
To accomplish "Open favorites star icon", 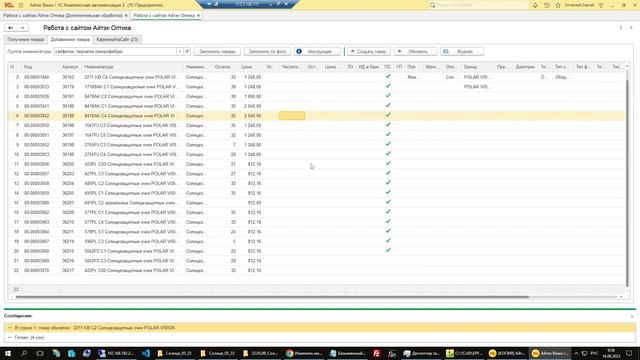I will [x=558, y=5].
